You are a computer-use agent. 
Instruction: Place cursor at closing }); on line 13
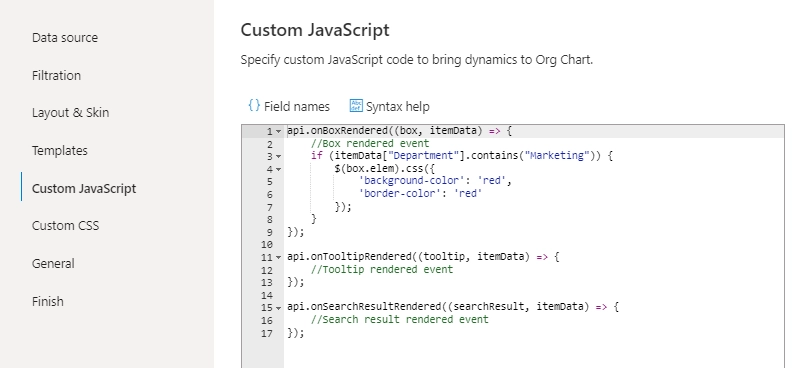tap(296, 282)
